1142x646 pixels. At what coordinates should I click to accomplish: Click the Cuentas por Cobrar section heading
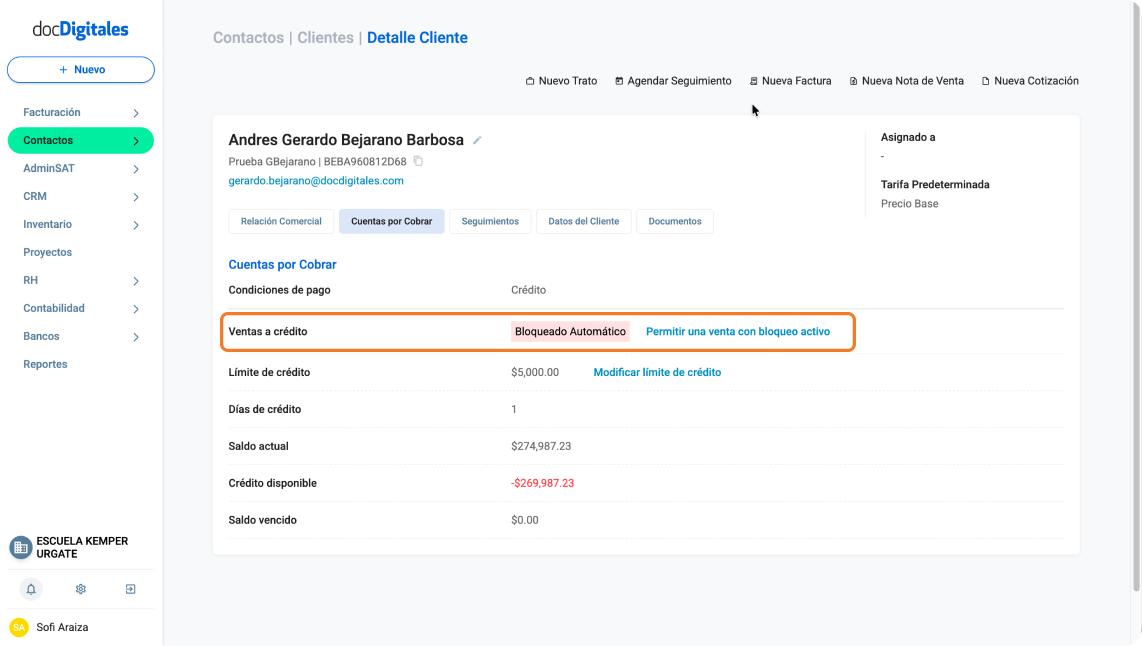pos(283,264)
